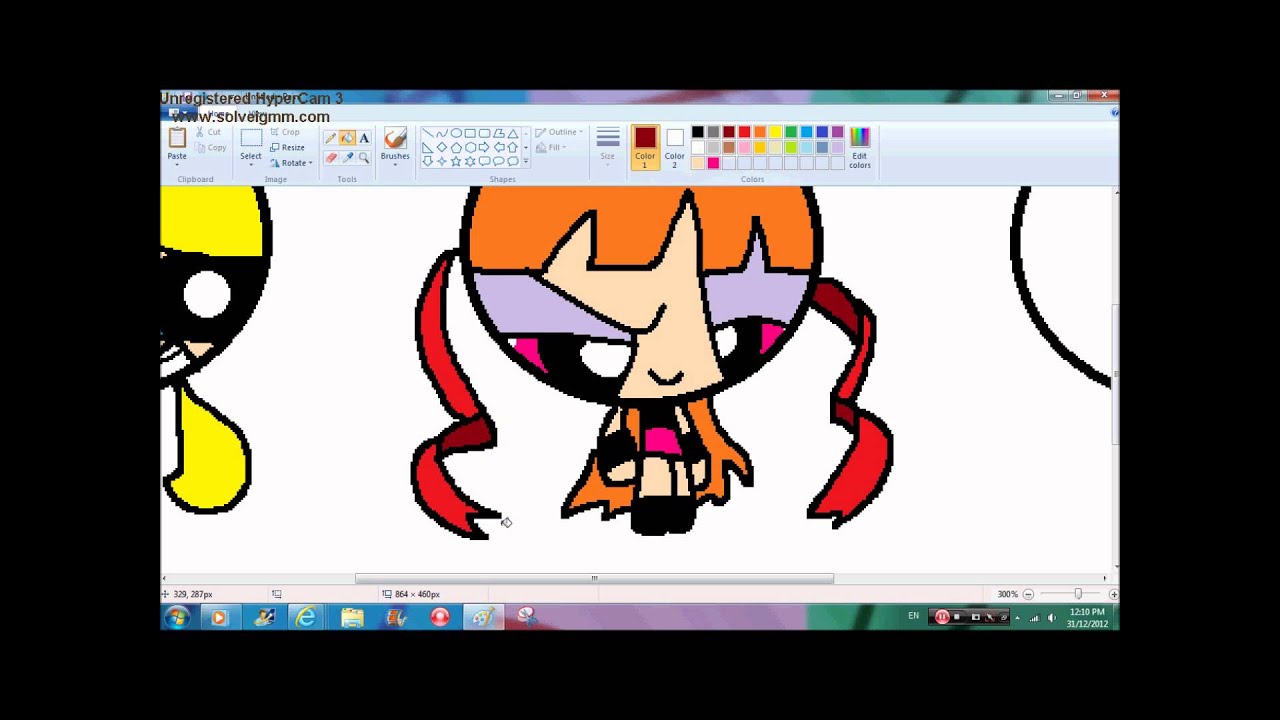Choose the Down arrow shape
Screen dimensions: 1280x720
click(428, 161)
